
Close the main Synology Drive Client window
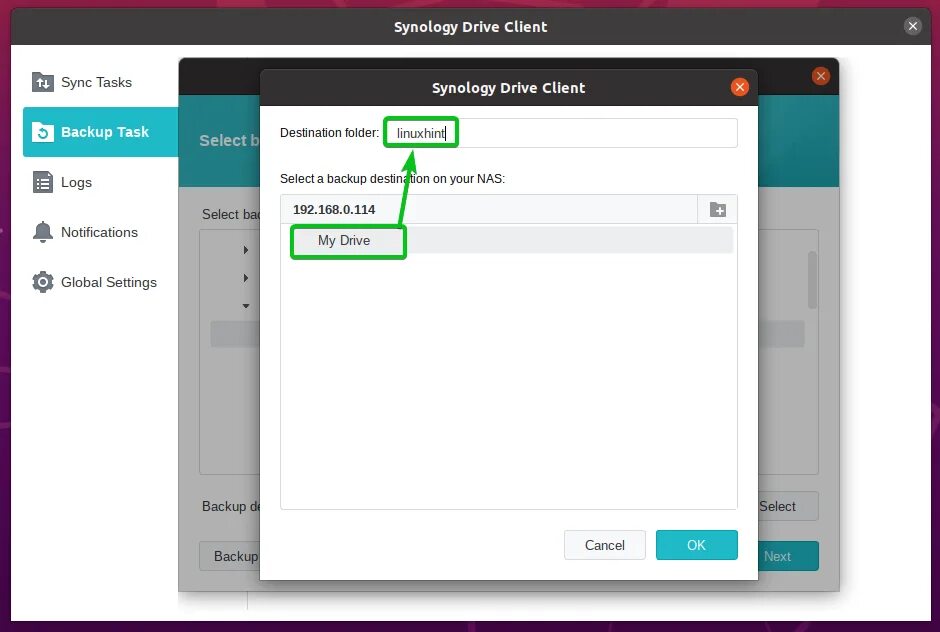click(912, 26)
